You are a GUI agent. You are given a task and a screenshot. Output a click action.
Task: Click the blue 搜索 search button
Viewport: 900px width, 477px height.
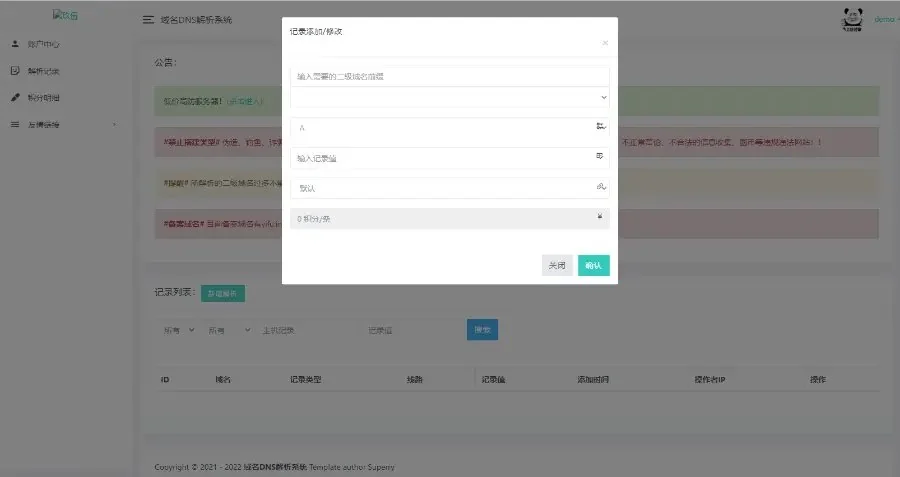coord(482,329)
